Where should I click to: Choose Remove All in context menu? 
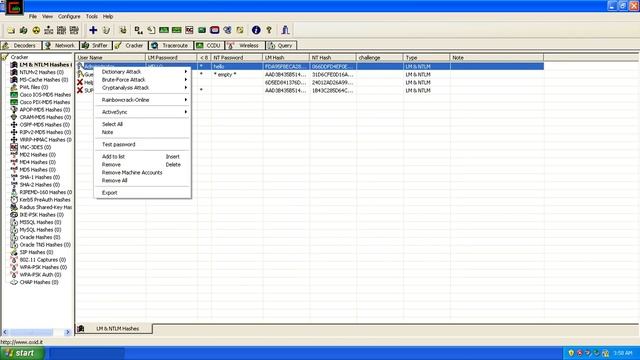143,180
